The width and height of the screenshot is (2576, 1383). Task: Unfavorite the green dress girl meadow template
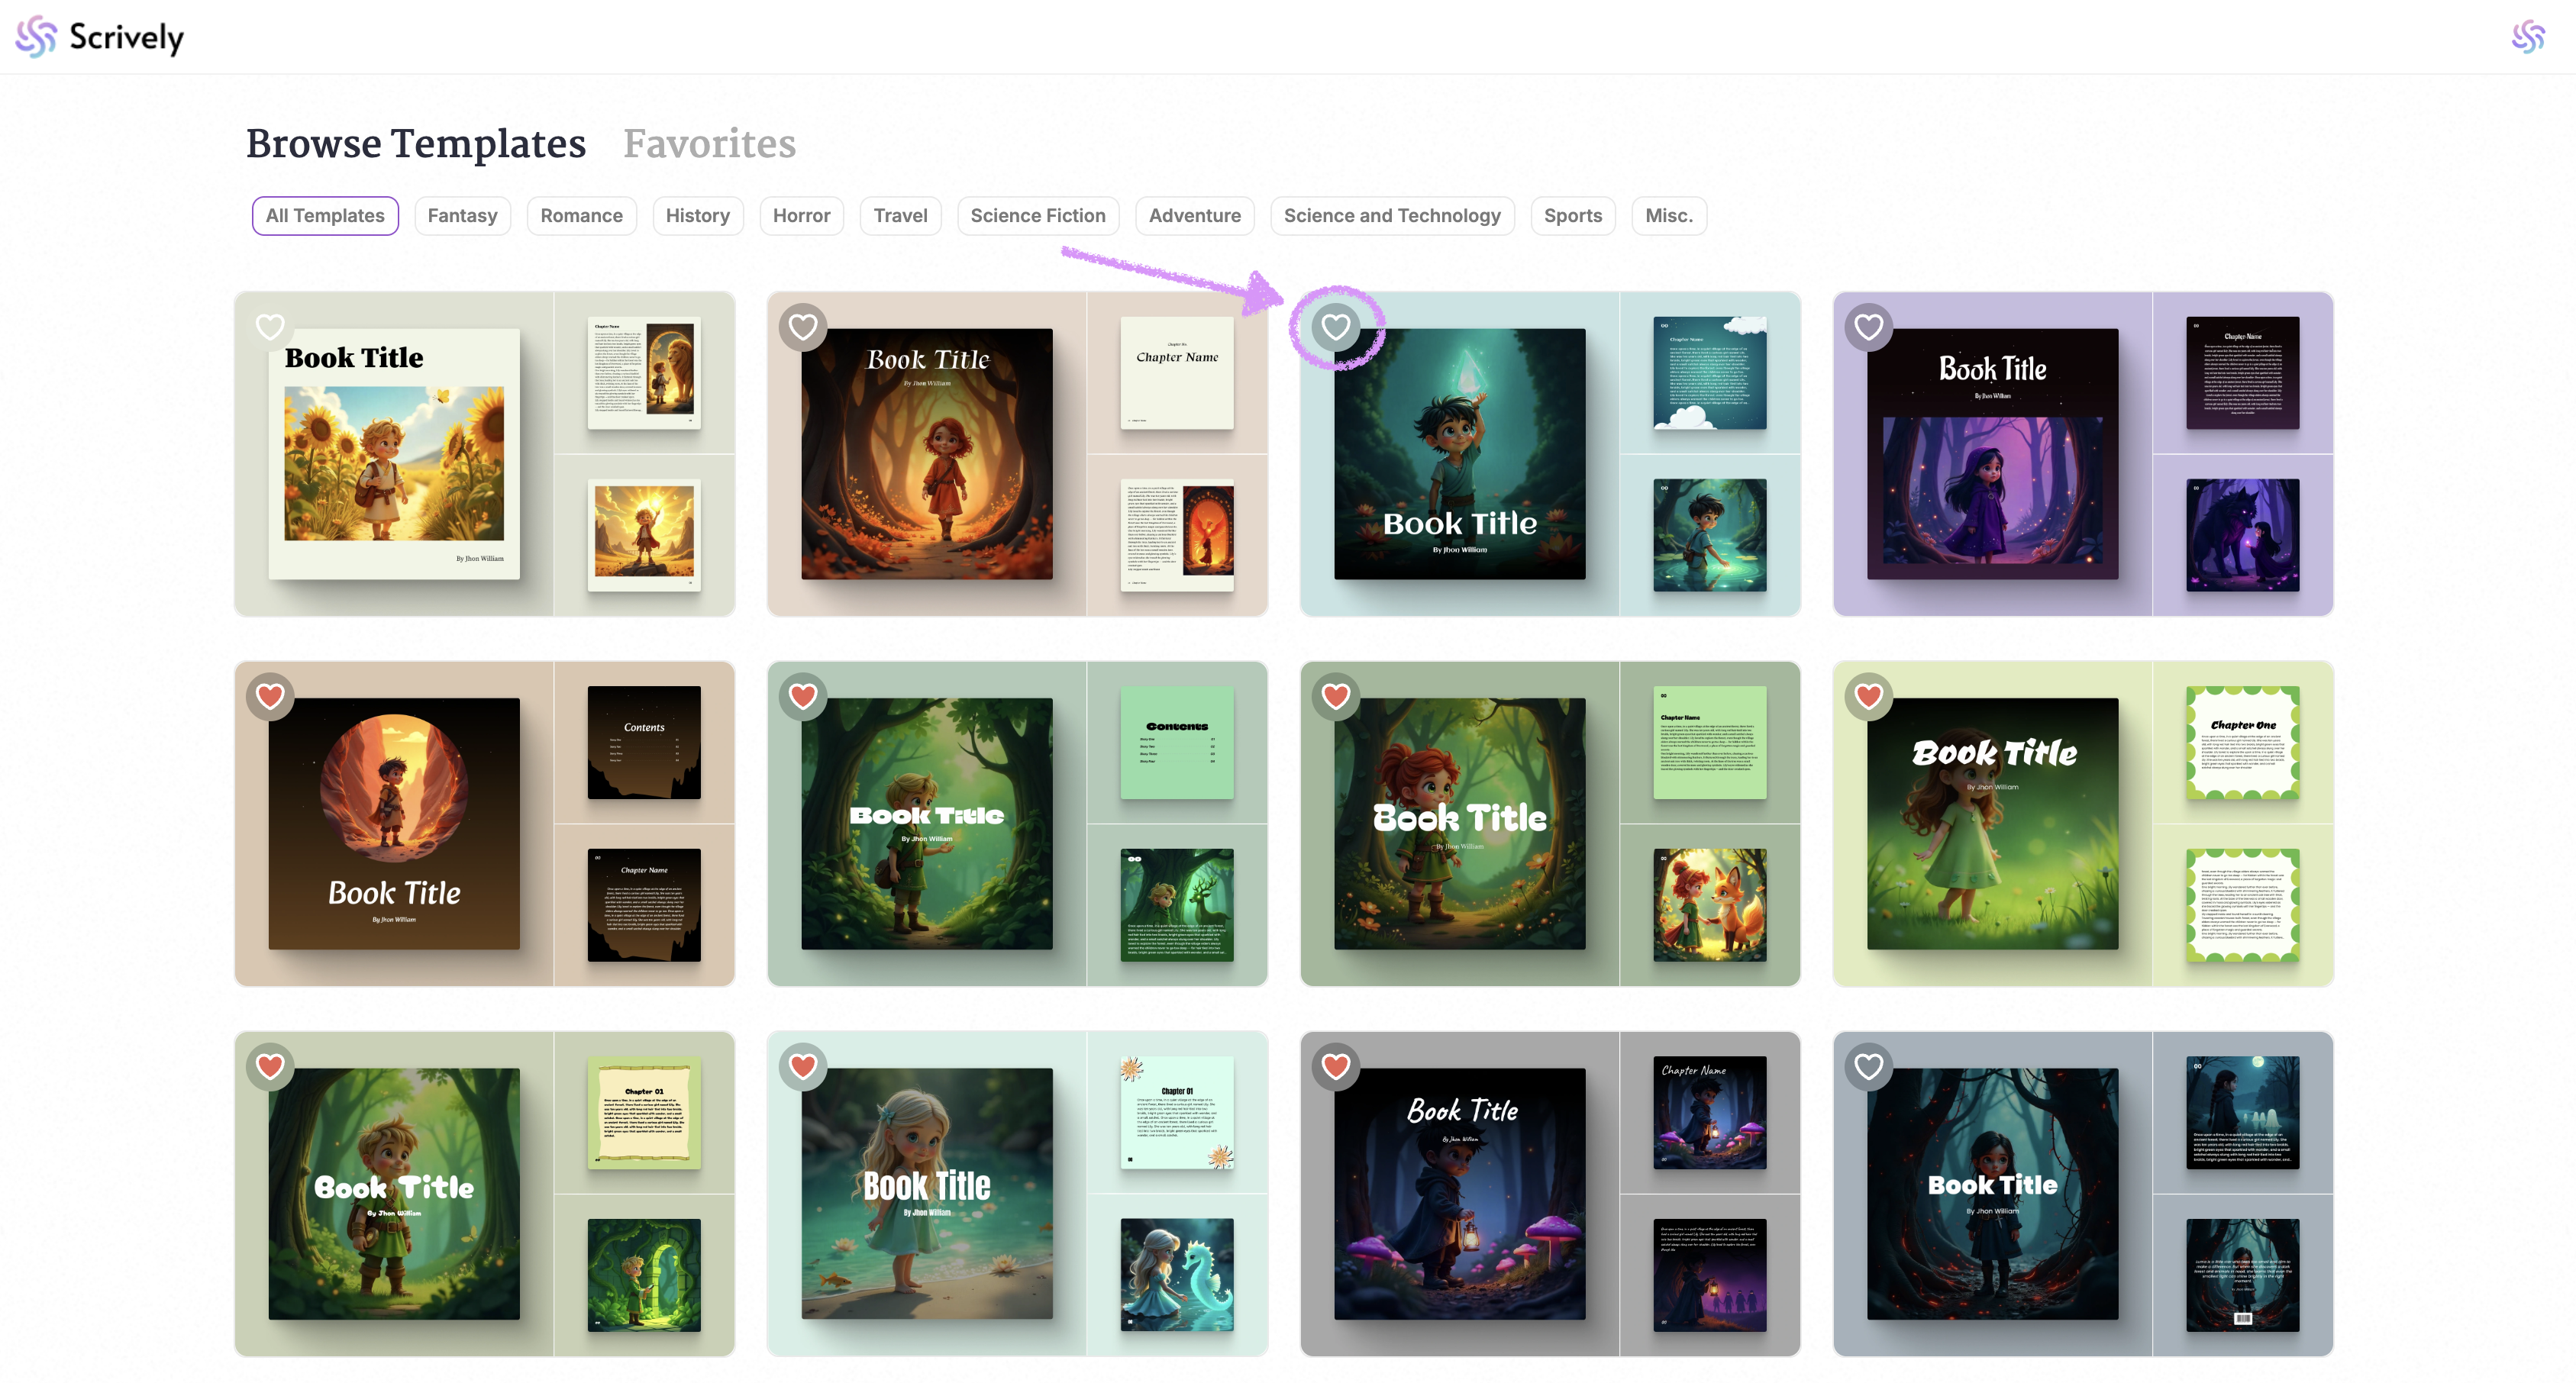1869,696
